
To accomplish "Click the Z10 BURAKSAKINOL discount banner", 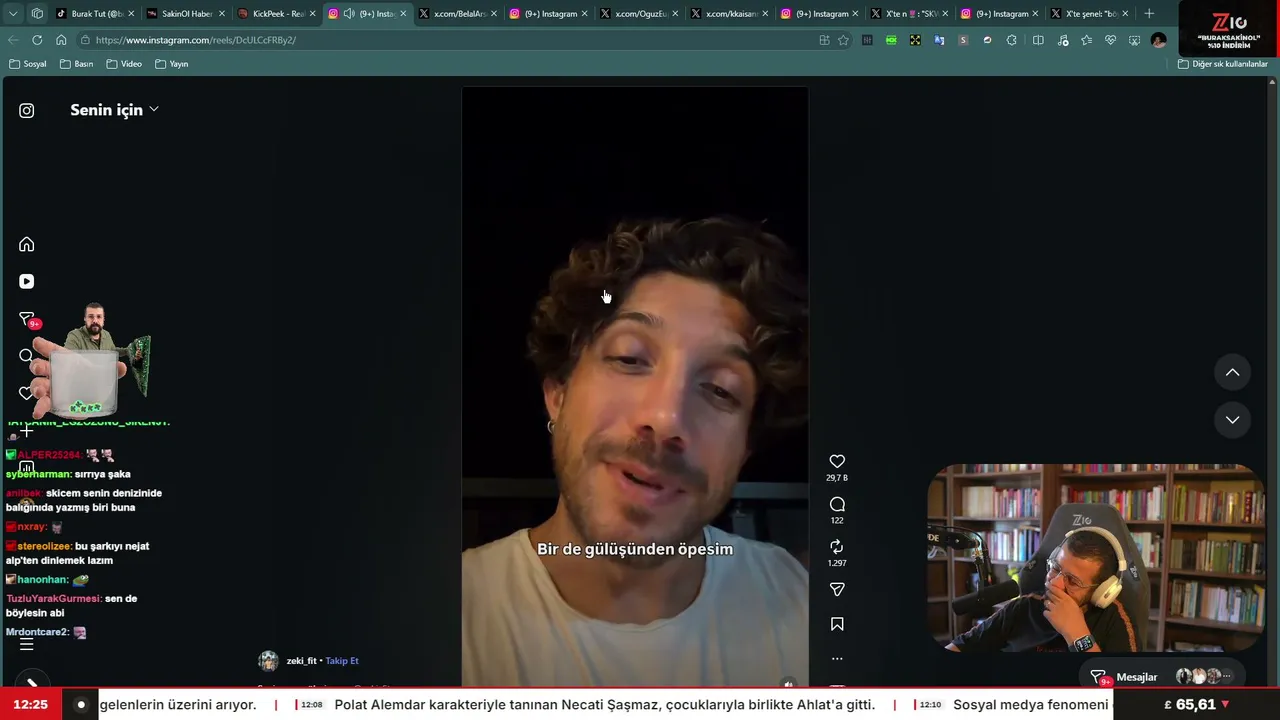I will (1228, 29).
